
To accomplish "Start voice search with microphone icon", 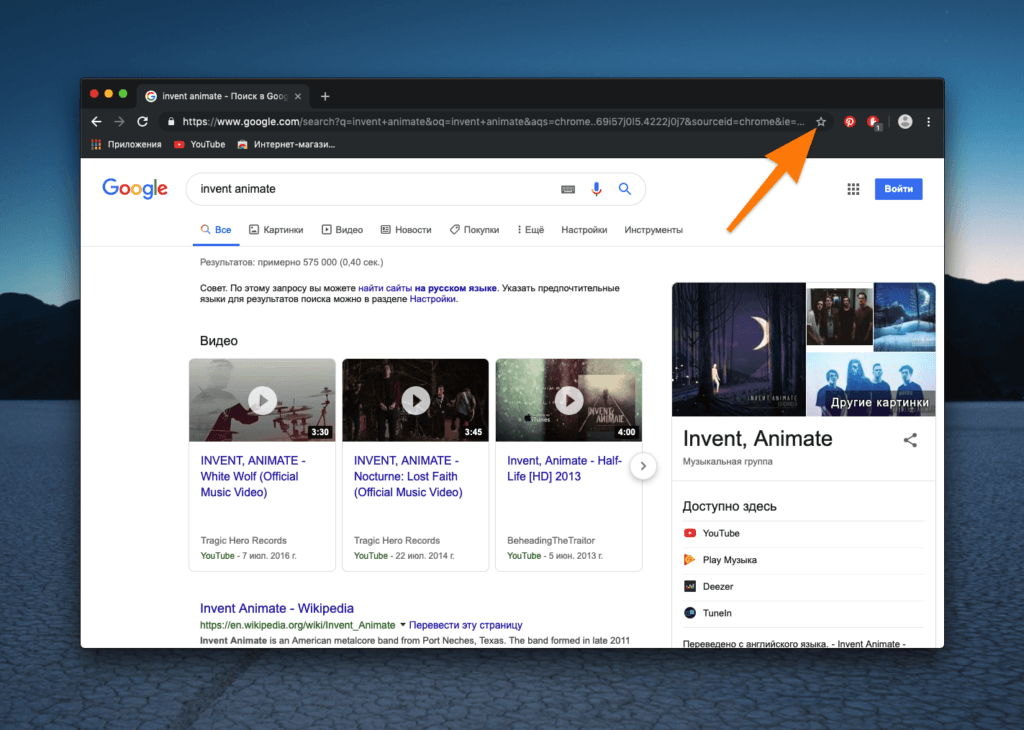I will [x=596, y=189].
